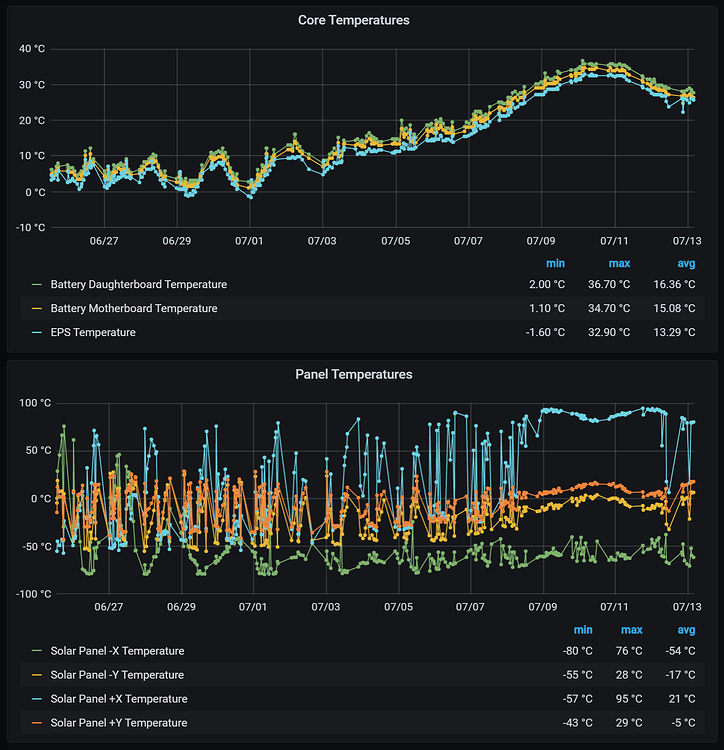Screen dimensions: 724x750
Task: Click the -54 °C avg value
Action: (680, 651)
